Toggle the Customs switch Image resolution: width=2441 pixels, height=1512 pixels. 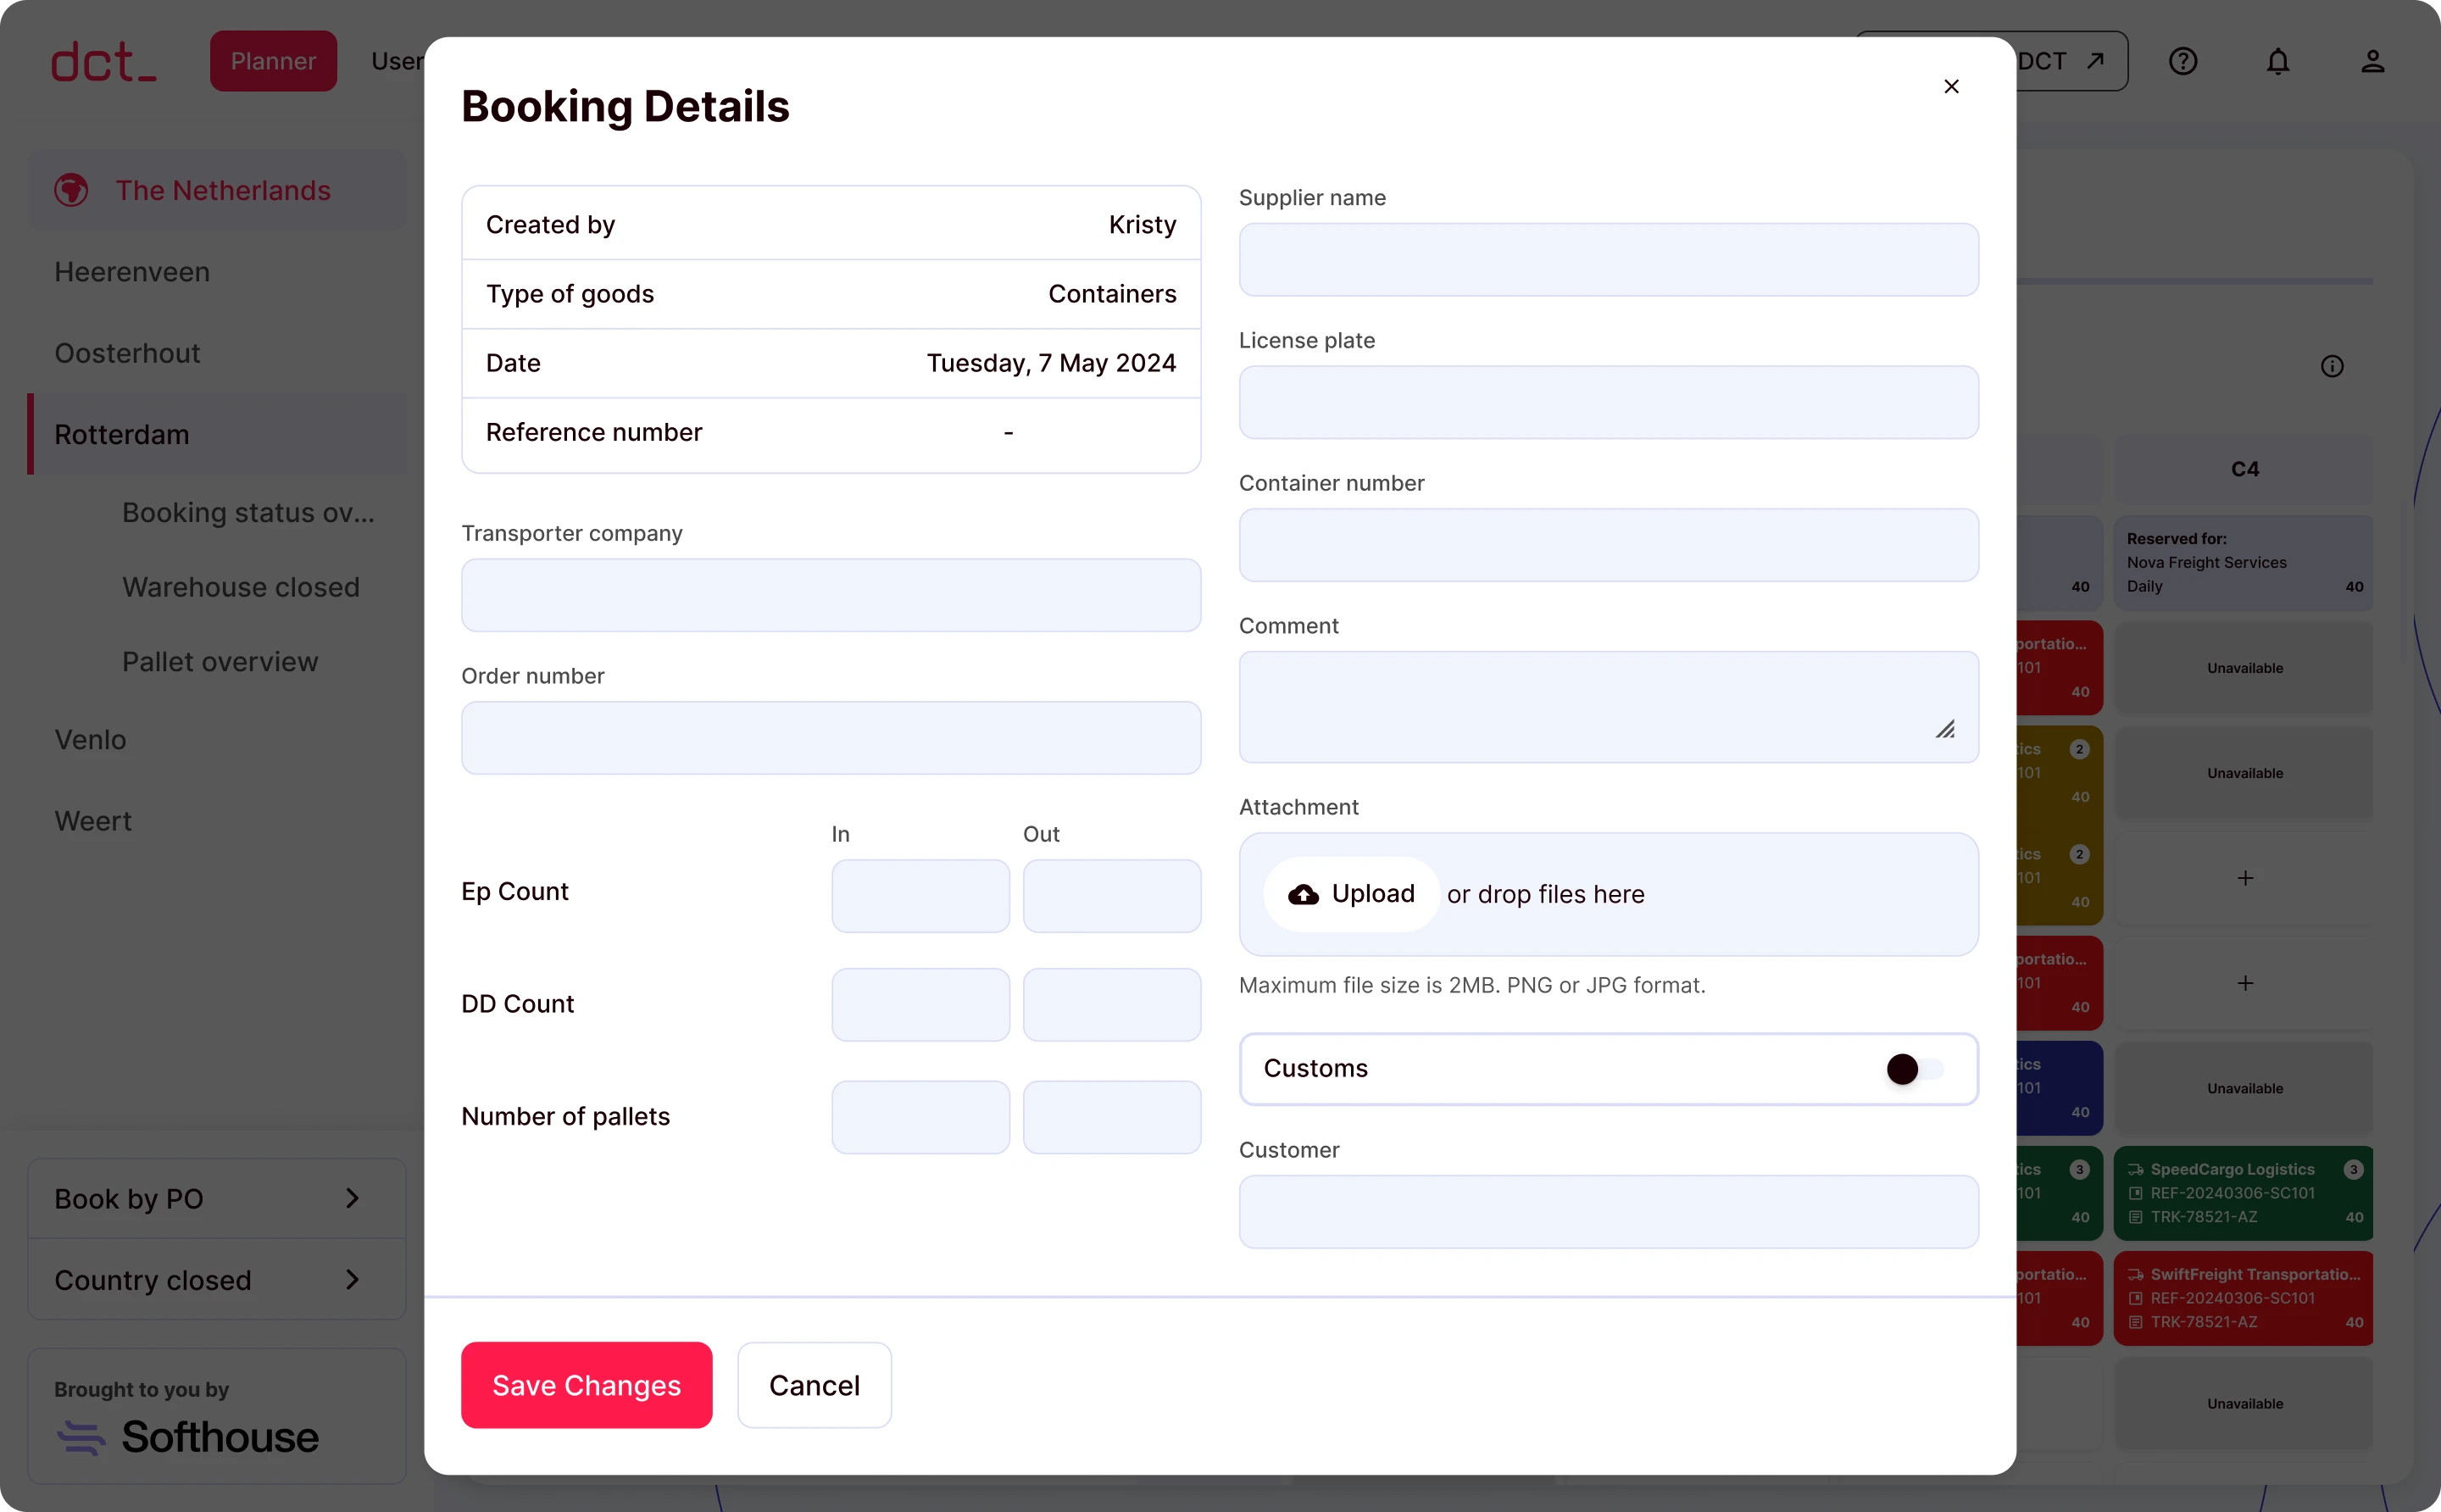point(1912,1069)
